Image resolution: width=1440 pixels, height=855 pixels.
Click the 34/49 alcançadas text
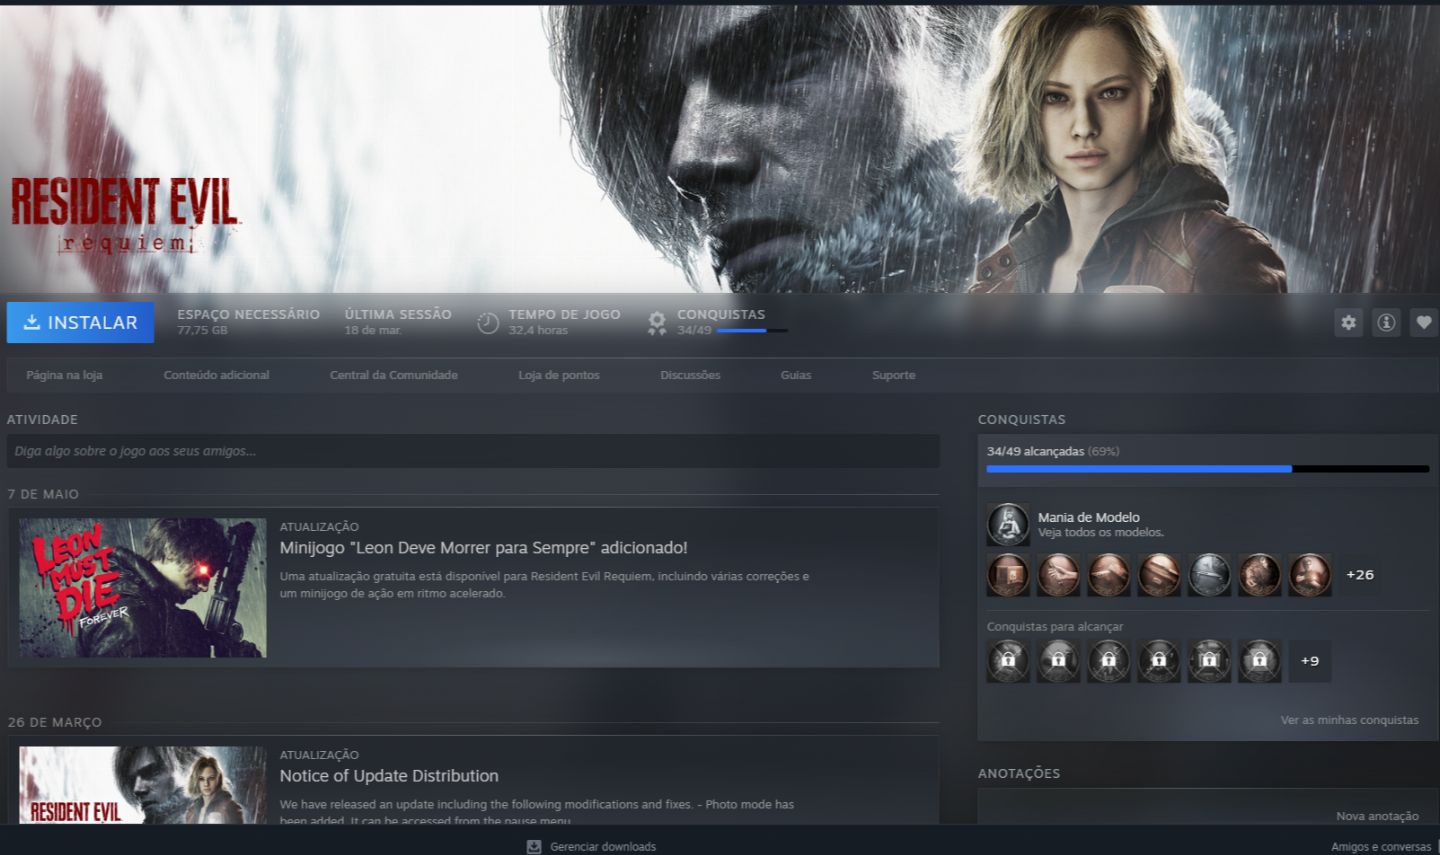point(1035,451)
